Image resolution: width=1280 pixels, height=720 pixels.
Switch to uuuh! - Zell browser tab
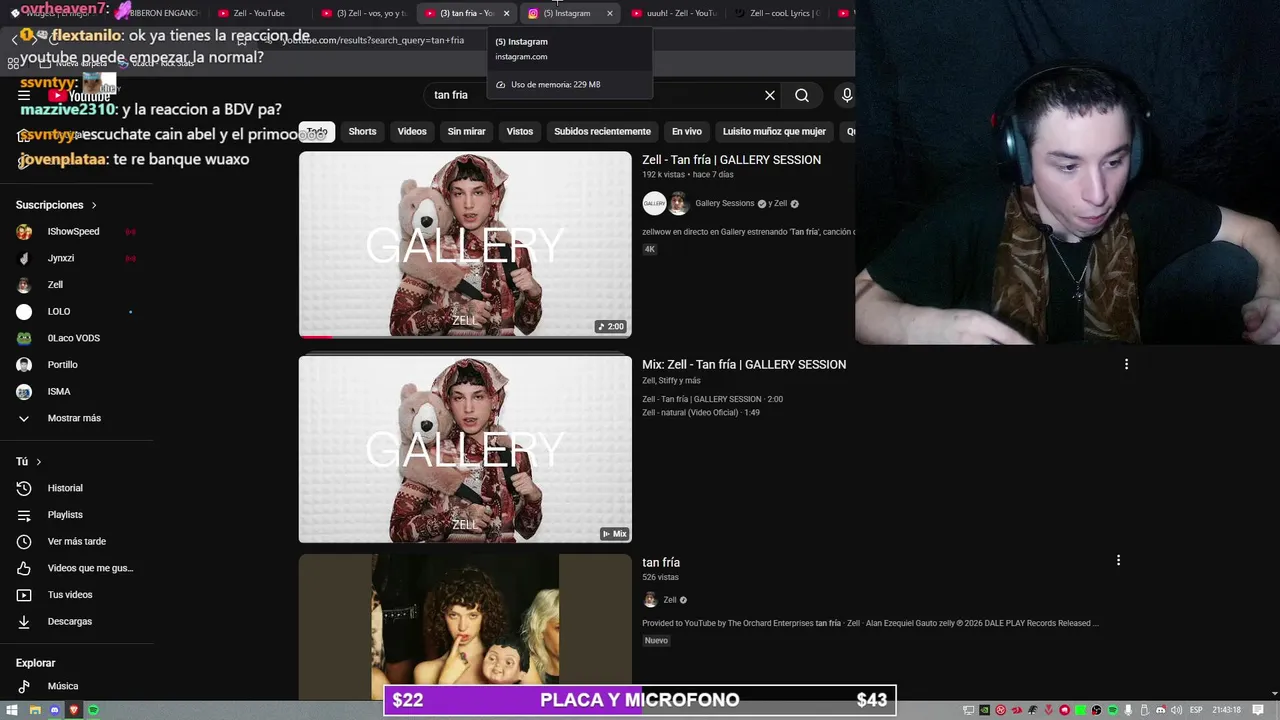[x=673, y=13]
